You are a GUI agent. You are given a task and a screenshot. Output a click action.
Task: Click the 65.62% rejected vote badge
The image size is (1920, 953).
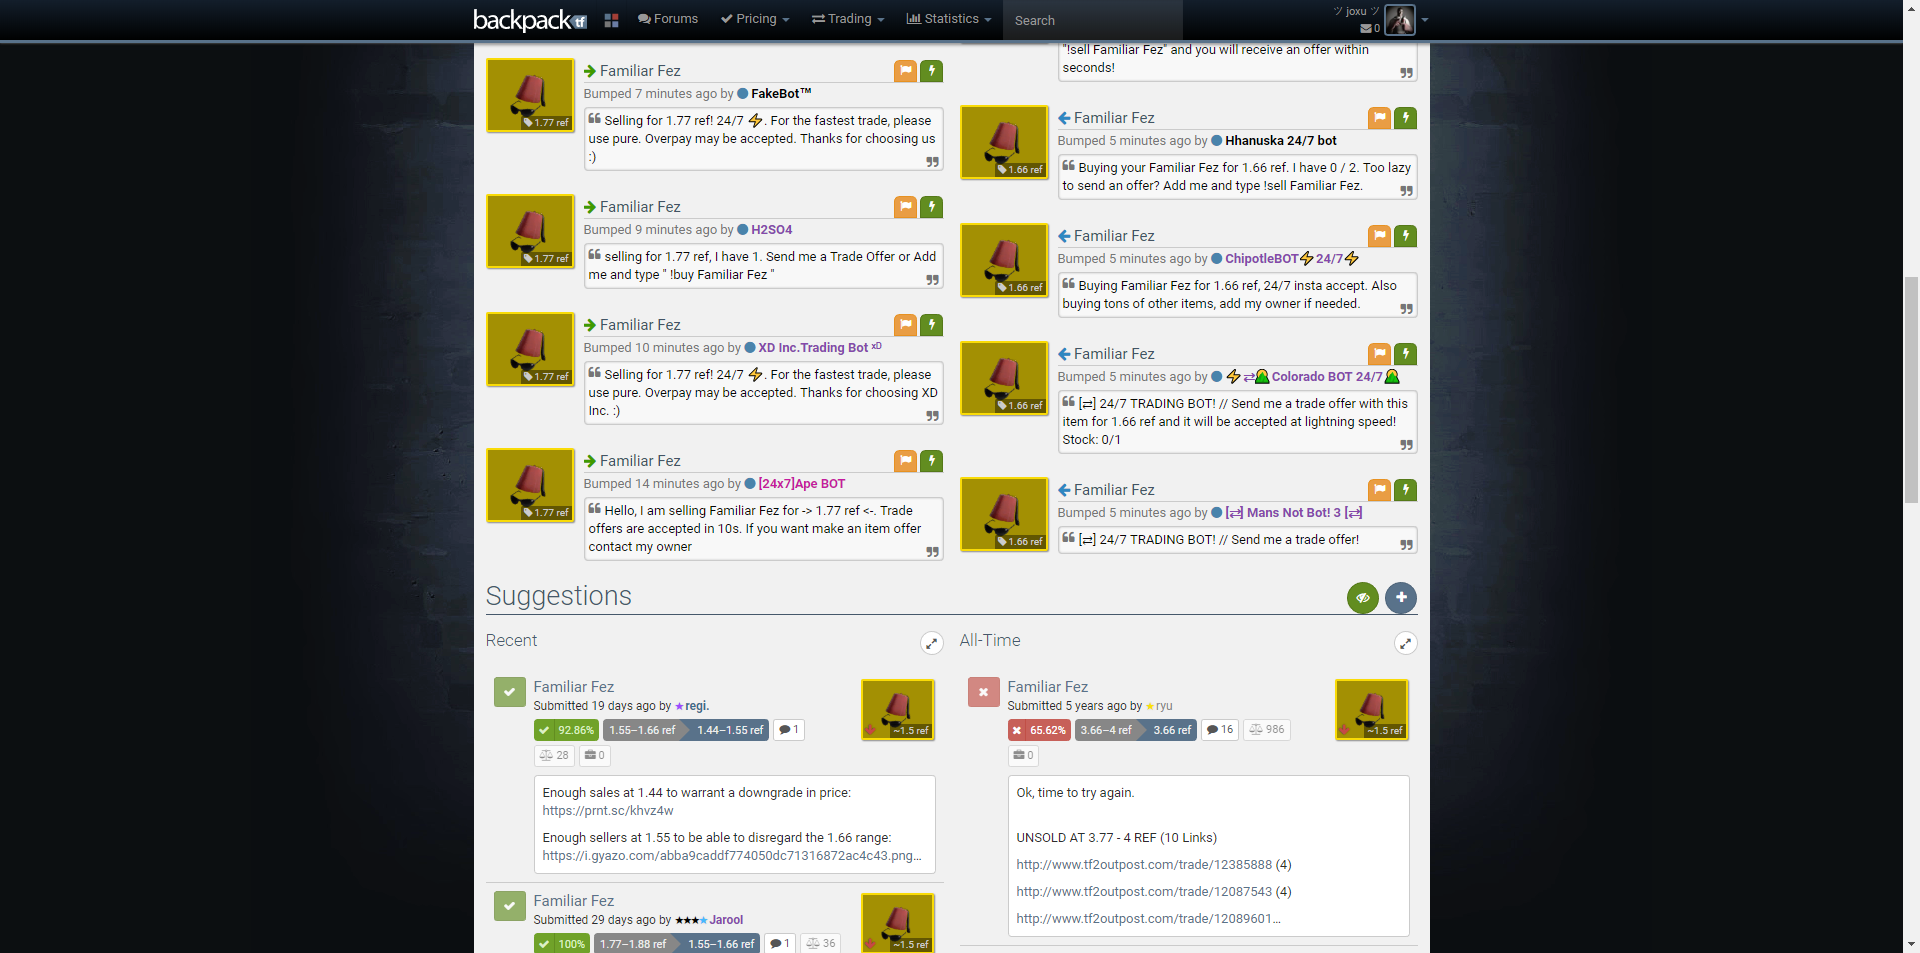tap(1039, 730)
